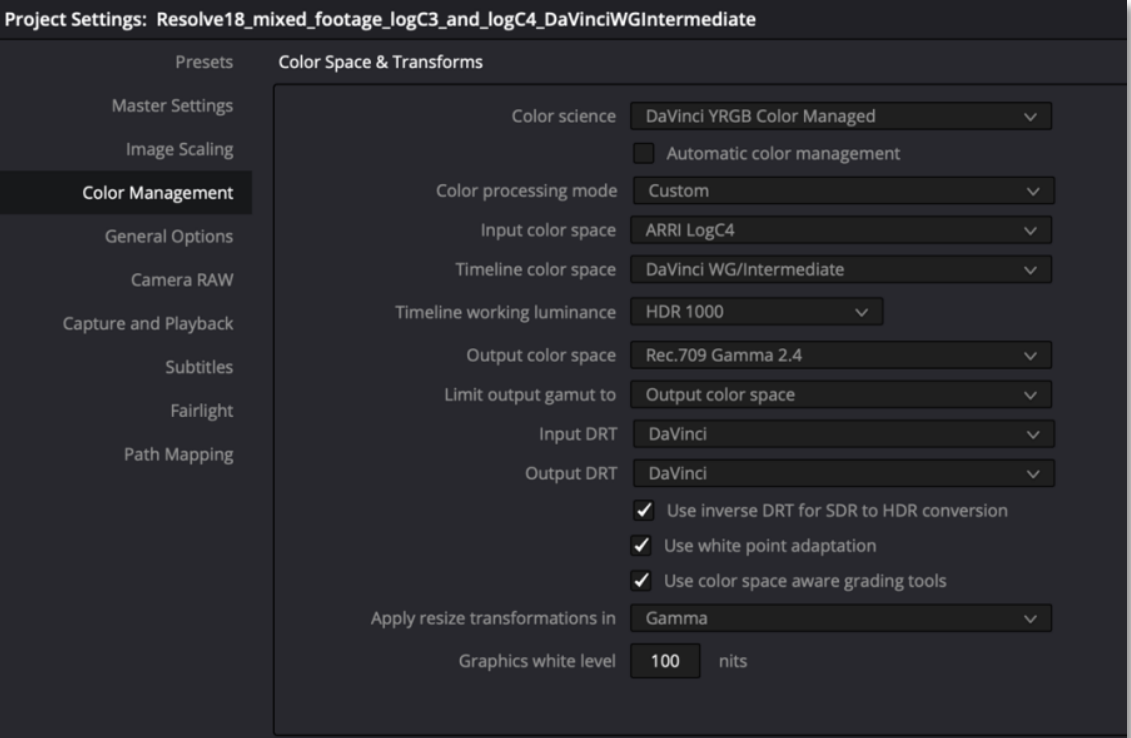Switch to the Camera RAW settings
This screenshot has height=738, width=1131.
pos(182,280)
